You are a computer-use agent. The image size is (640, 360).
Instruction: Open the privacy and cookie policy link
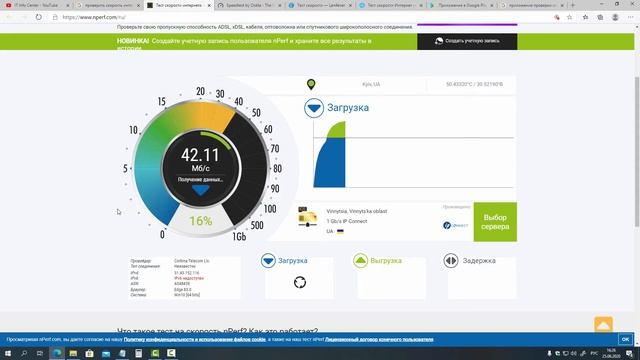point(195,340)
